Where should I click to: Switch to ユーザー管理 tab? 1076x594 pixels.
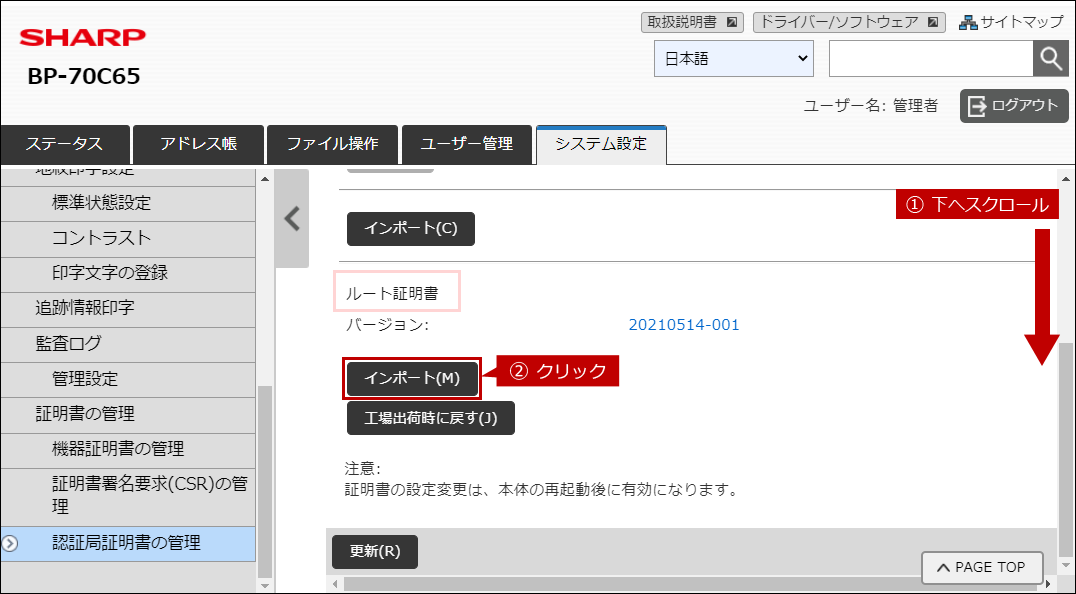click(467, 145)
